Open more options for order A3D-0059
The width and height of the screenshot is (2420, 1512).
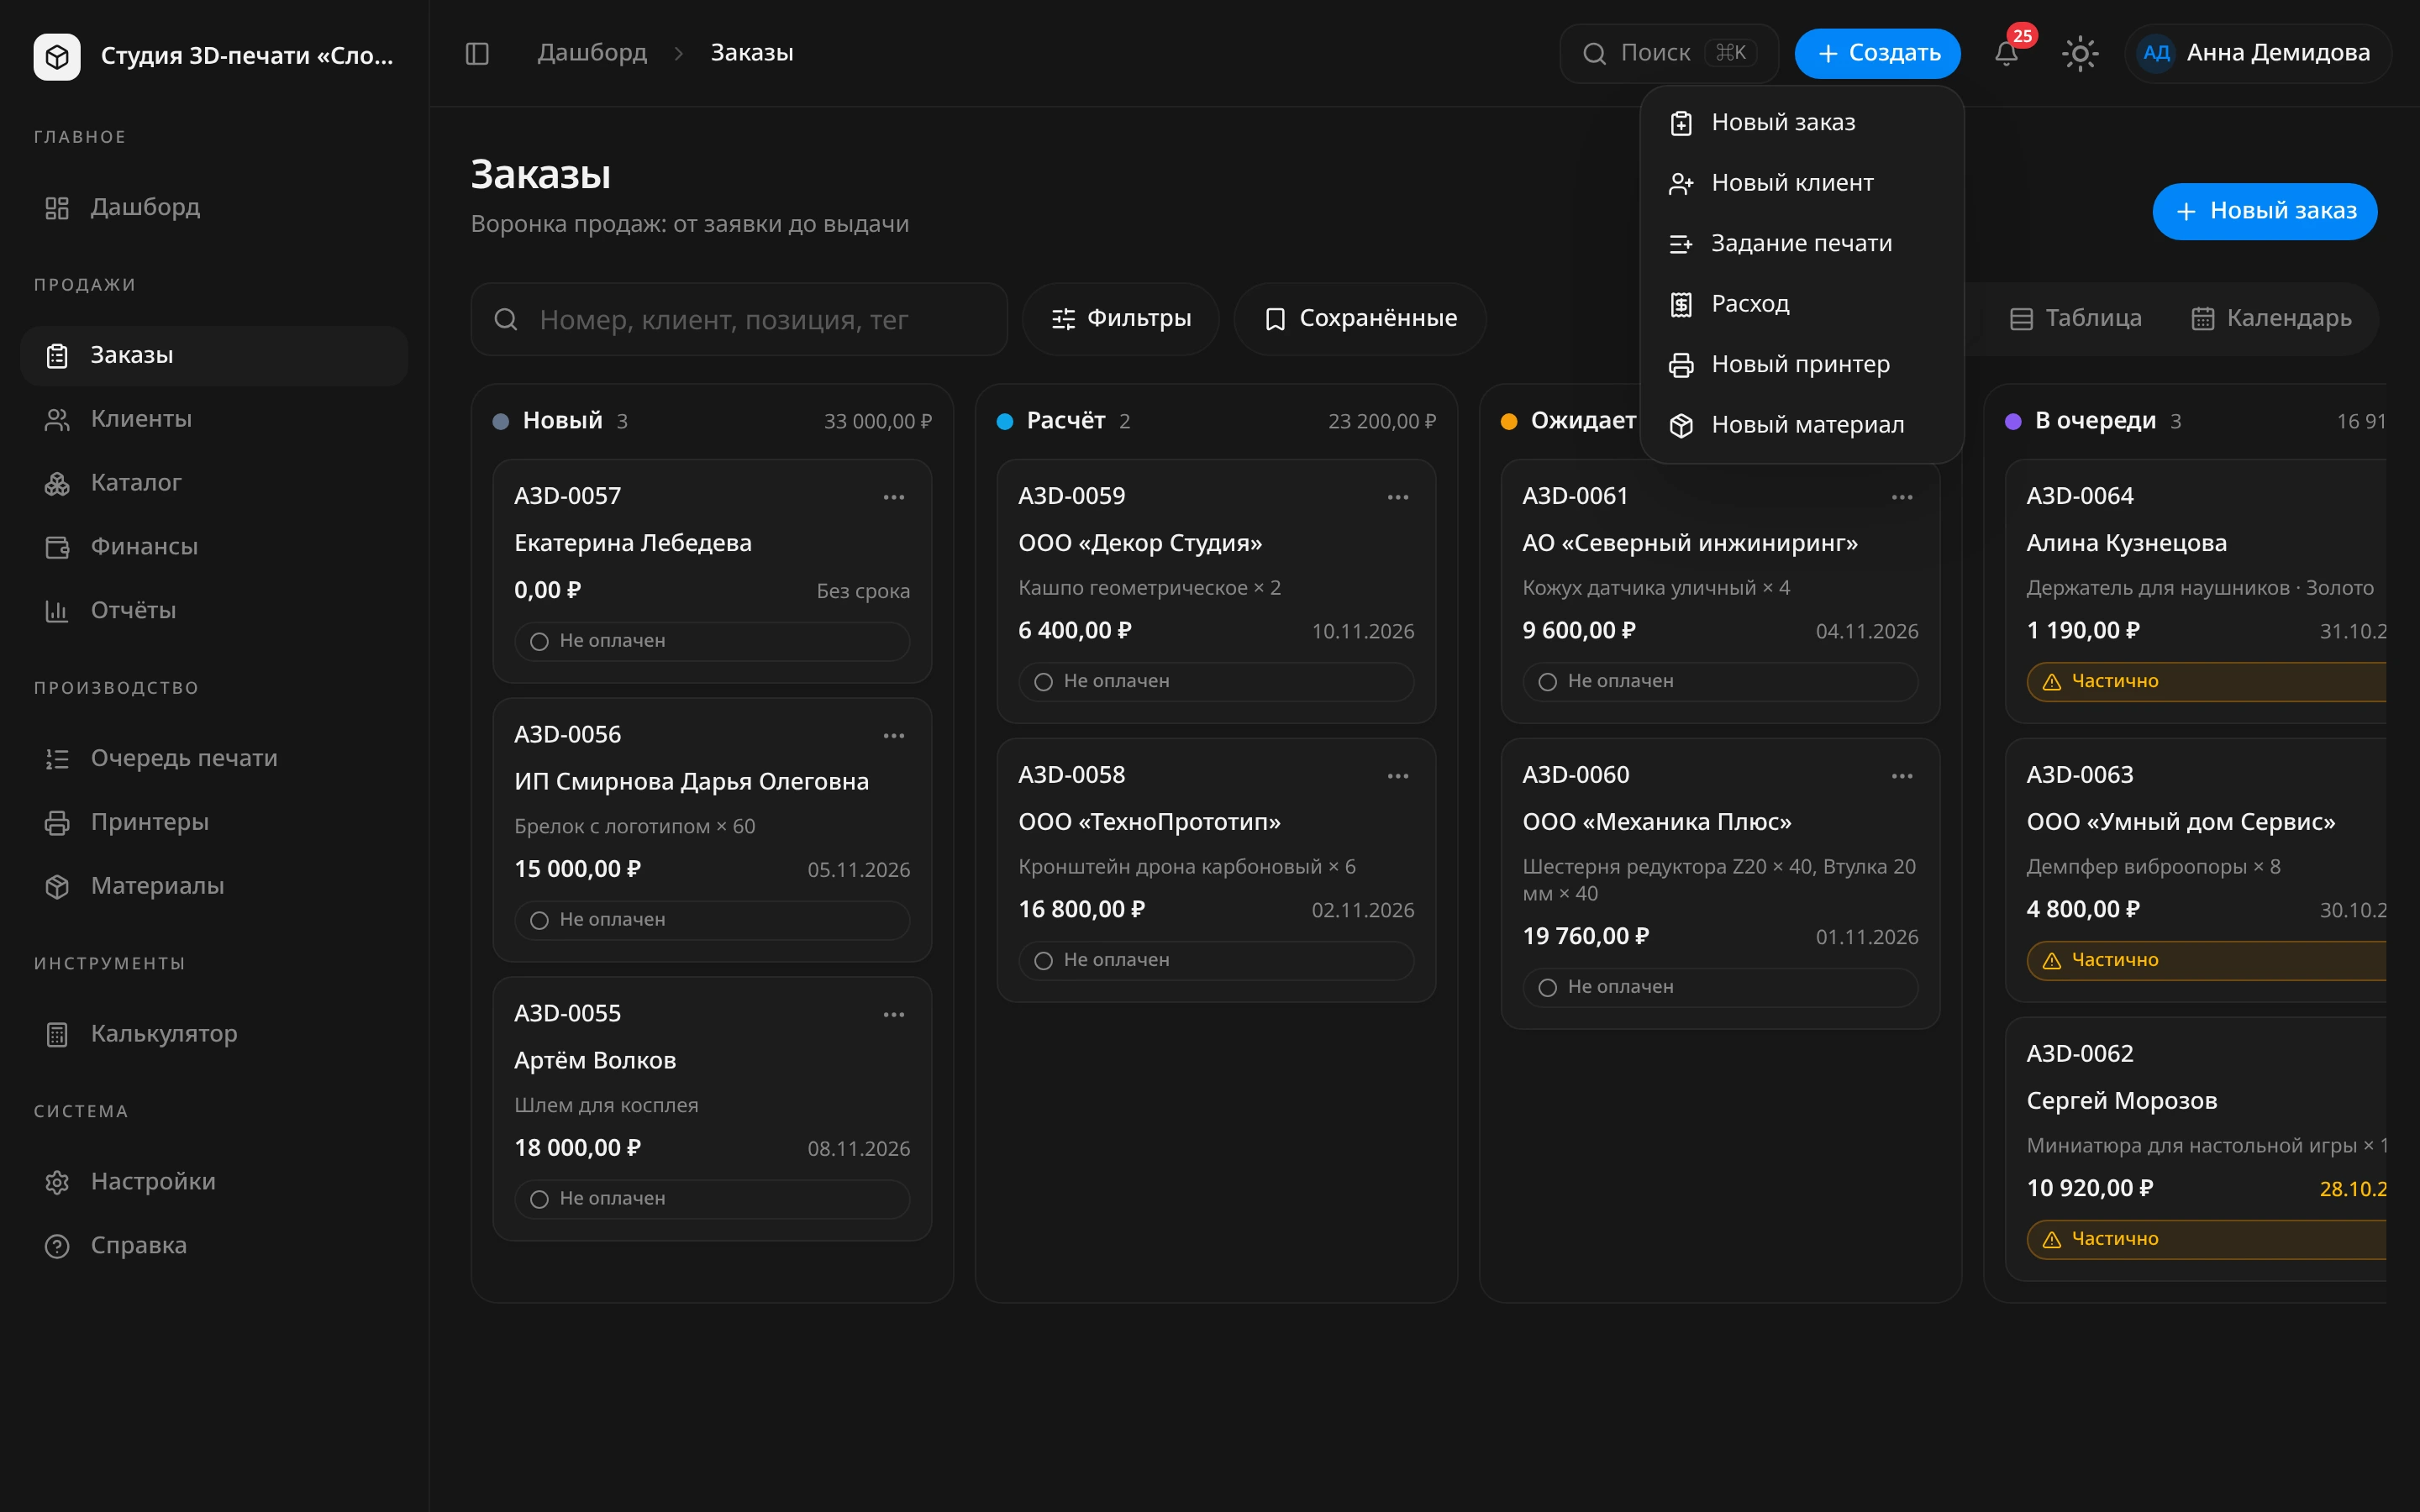(1398, 497)
